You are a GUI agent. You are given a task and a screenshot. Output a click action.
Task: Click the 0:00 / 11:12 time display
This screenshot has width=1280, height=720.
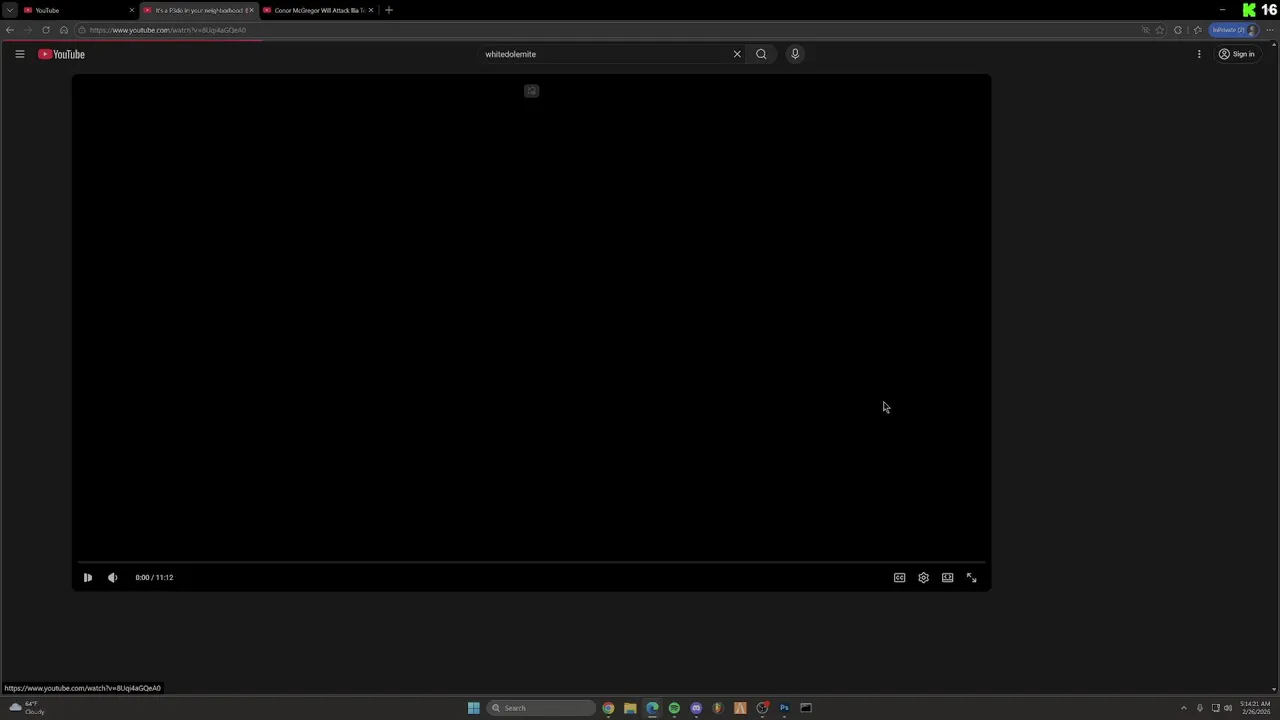click(x=154, y=577)
